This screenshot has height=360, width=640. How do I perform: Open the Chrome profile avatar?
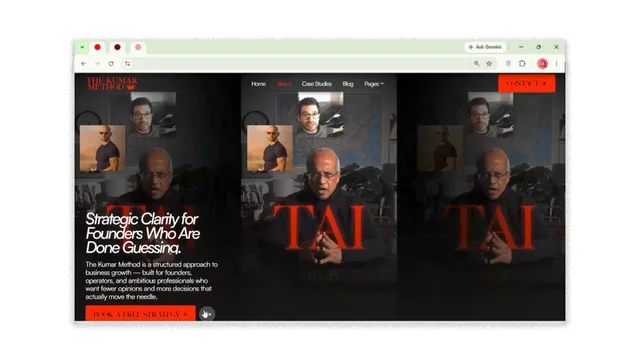coord(542,64)
